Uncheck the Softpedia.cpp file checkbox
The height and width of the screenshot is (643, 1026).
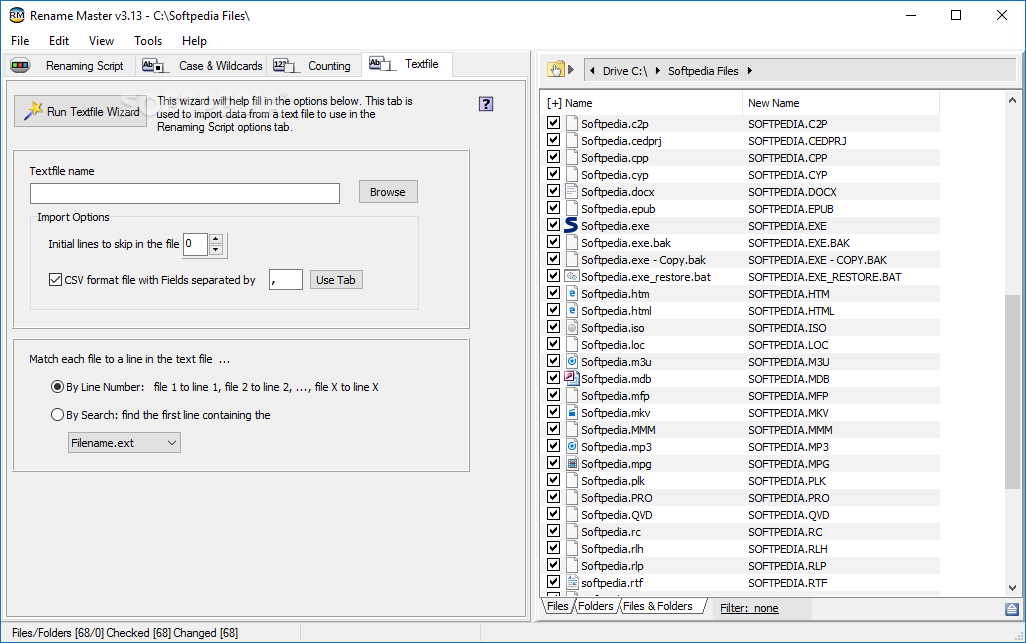[x=554, y=156]
